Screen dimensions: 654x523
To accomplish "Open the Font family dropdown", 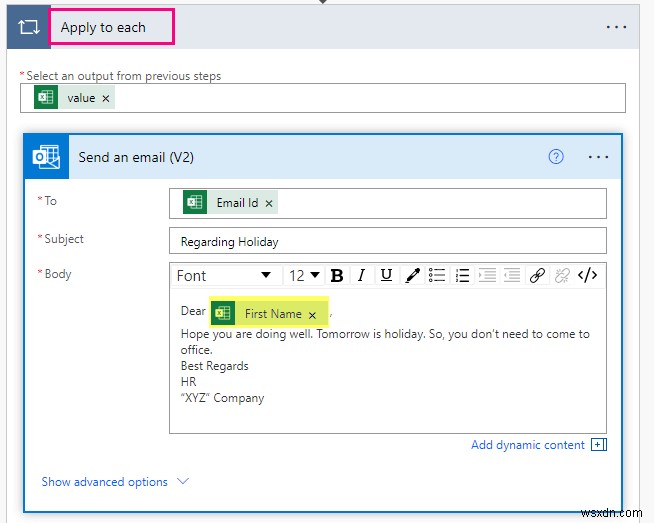I will click(225, 276).
